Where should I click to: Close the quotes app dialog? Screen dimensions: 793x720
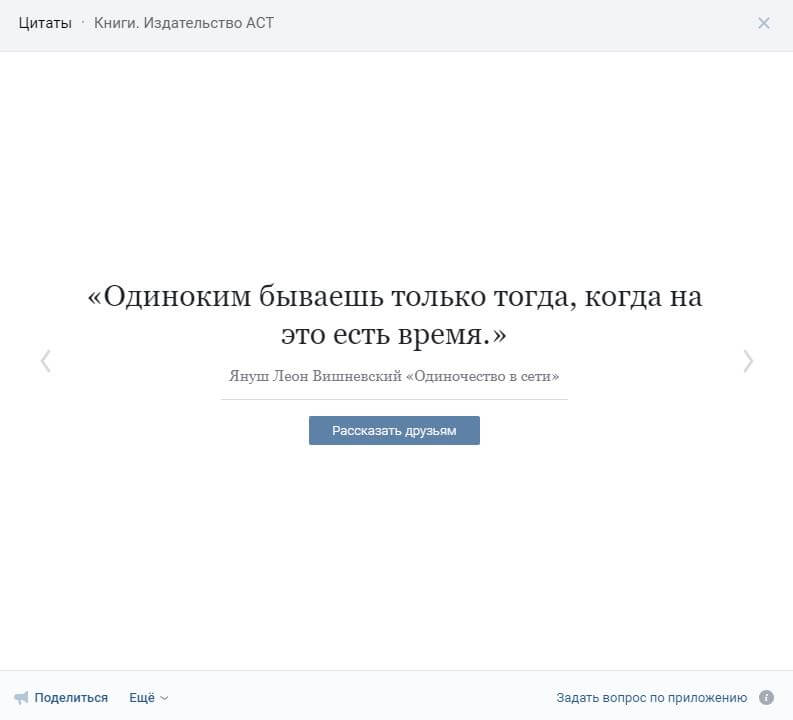pyautogui.click(x=764, y=23)
